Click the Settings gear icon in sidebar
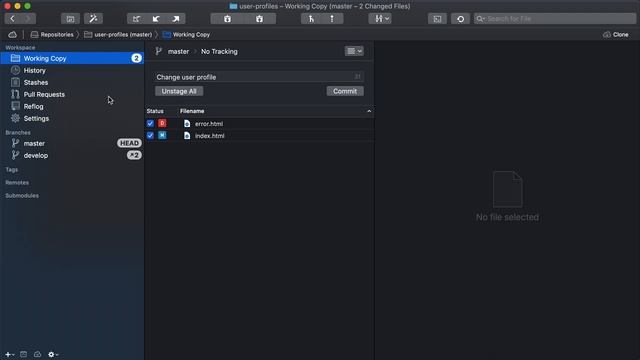Viewport: 640px width, 360px height. [16, 118]
